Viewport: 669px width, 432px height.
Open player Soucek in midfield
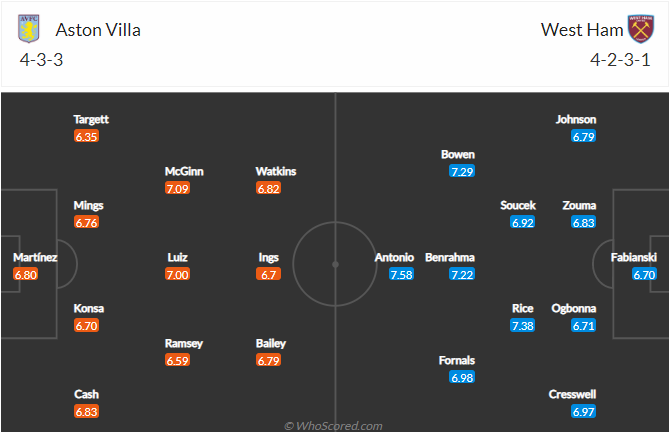[x=518, y=205]
